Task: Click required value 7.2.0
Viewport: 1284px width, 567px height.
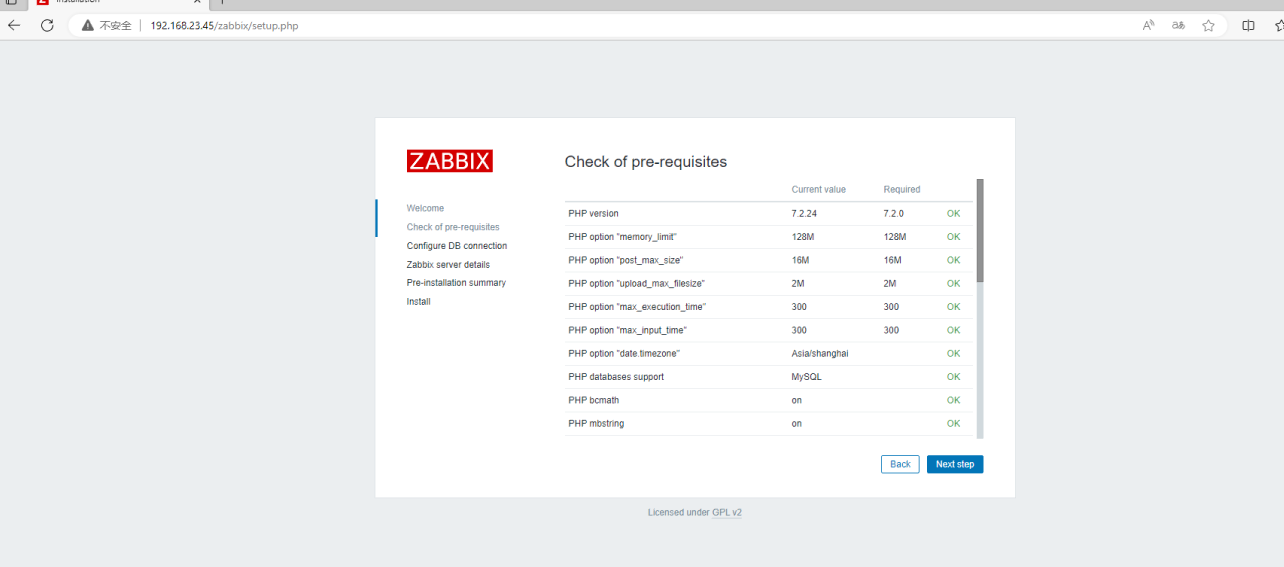Action: 893,213
